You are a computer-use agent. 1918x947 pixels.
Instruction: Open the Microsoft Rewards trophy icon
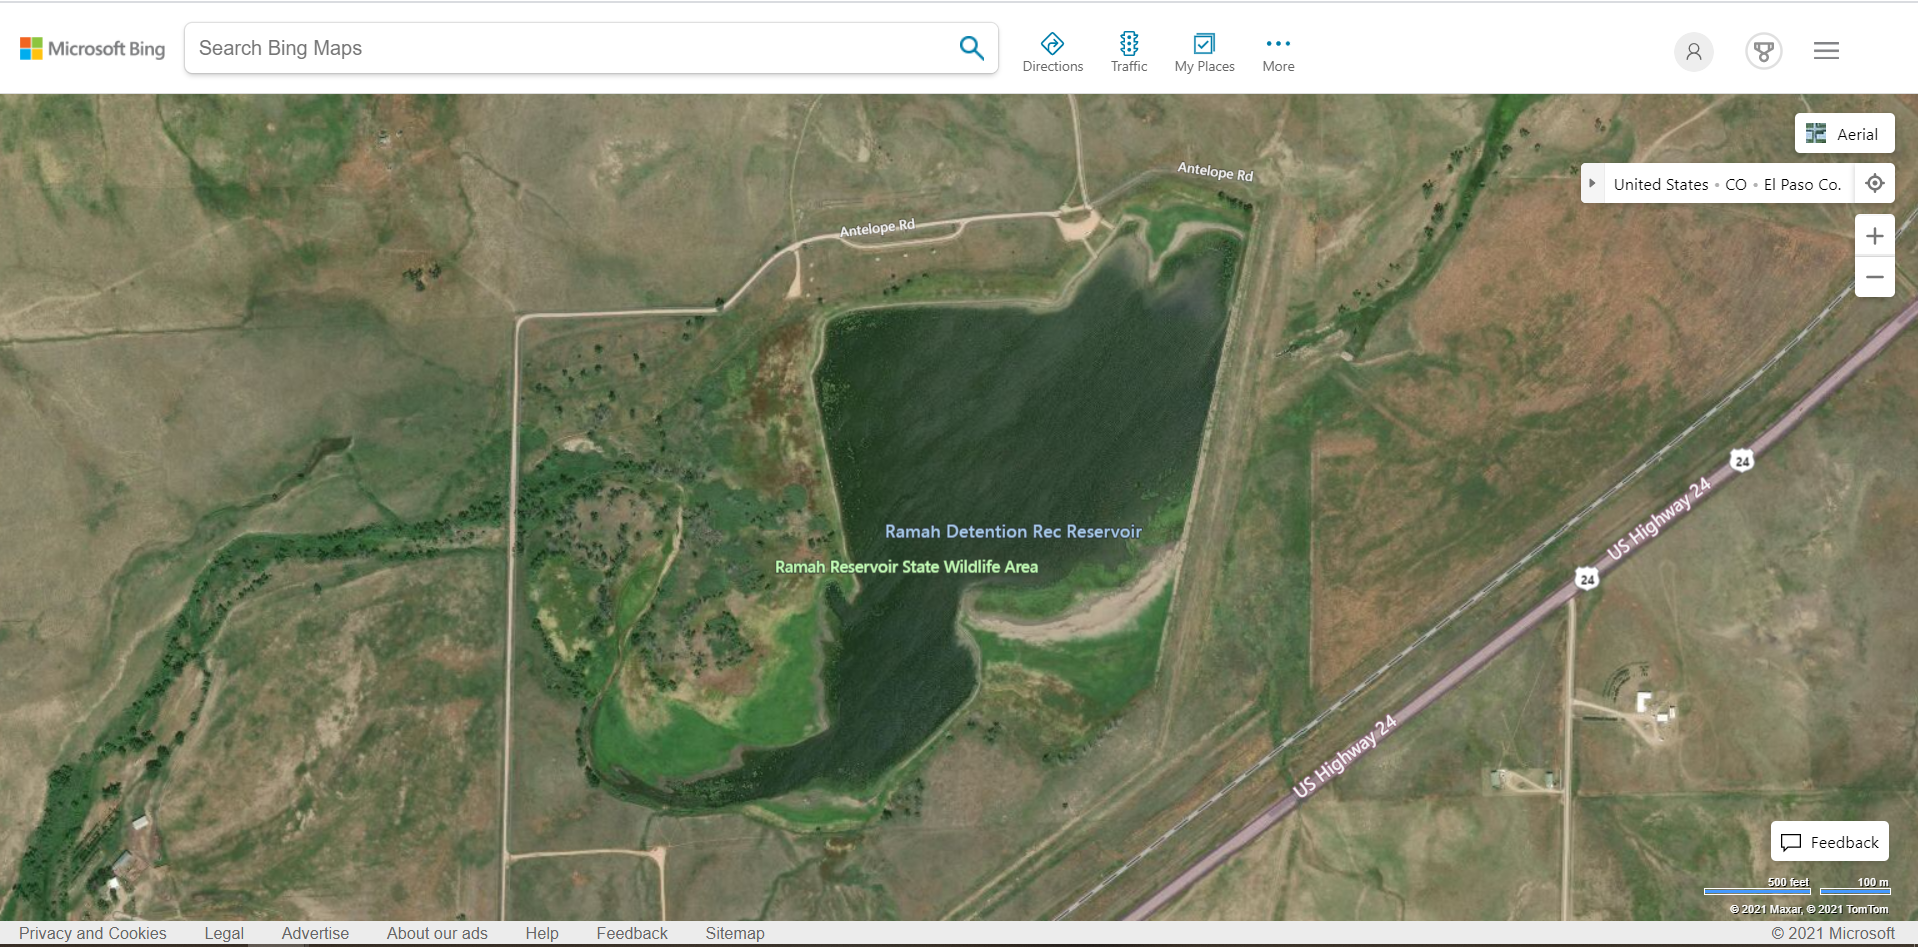click(x=1763, y=51)
